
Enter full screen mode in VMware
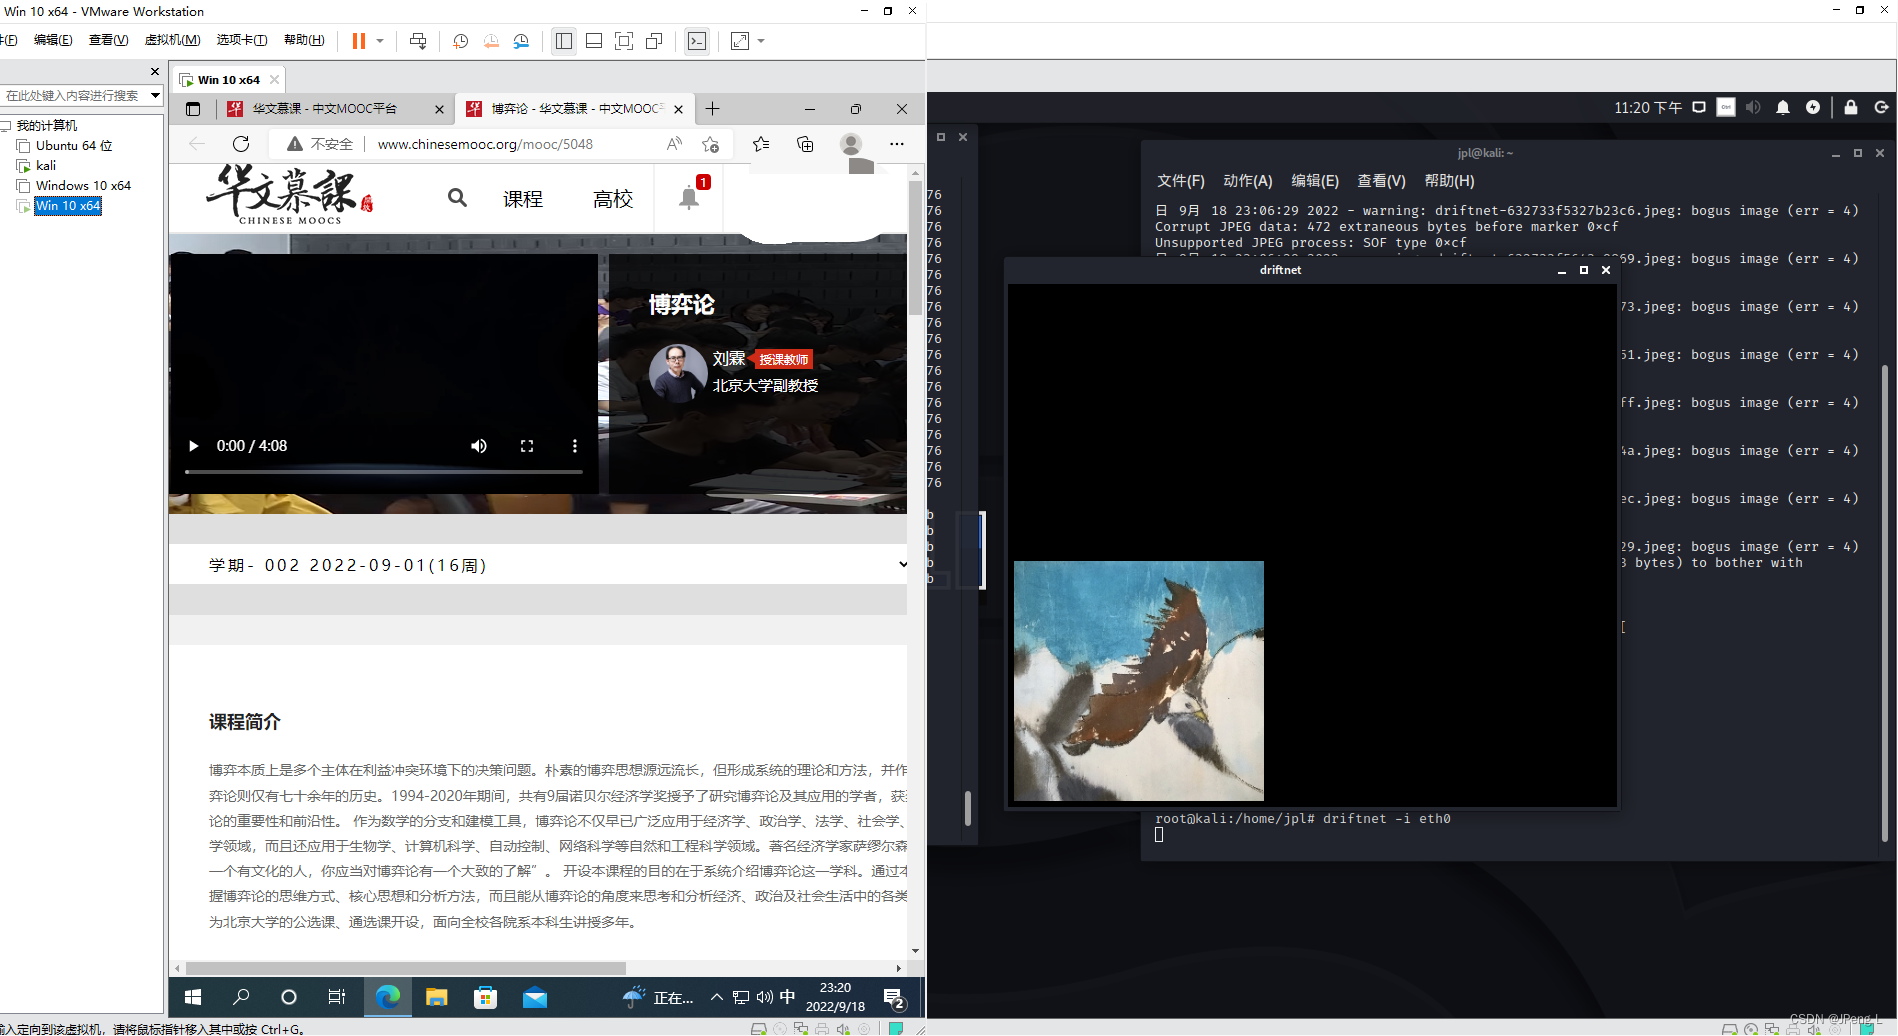624,41
